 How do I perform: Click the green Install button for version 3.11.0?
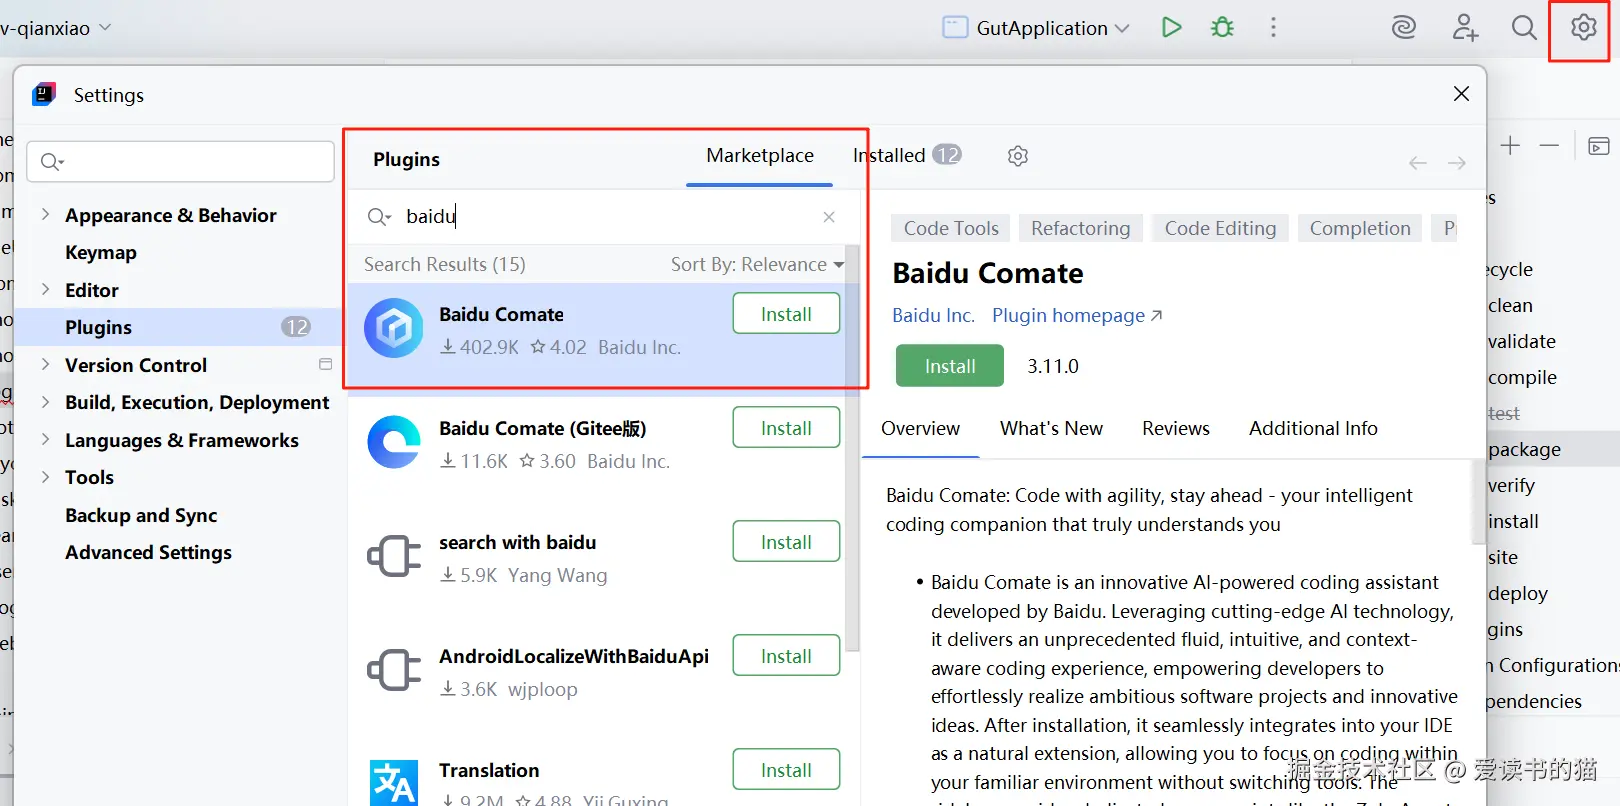pyautogui.click(x=949, y=366)
